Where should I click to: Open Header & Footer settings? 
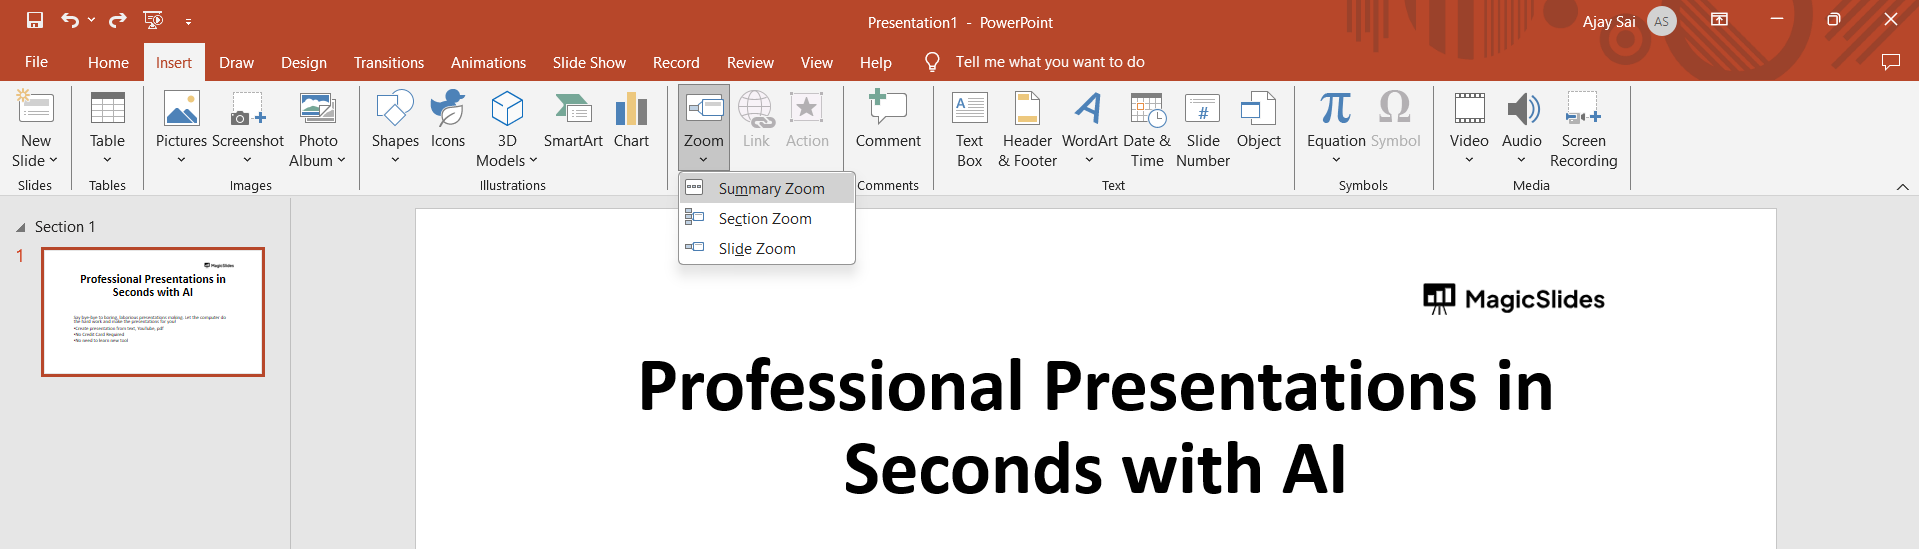pyautogui.click(x=1027, y=128)
